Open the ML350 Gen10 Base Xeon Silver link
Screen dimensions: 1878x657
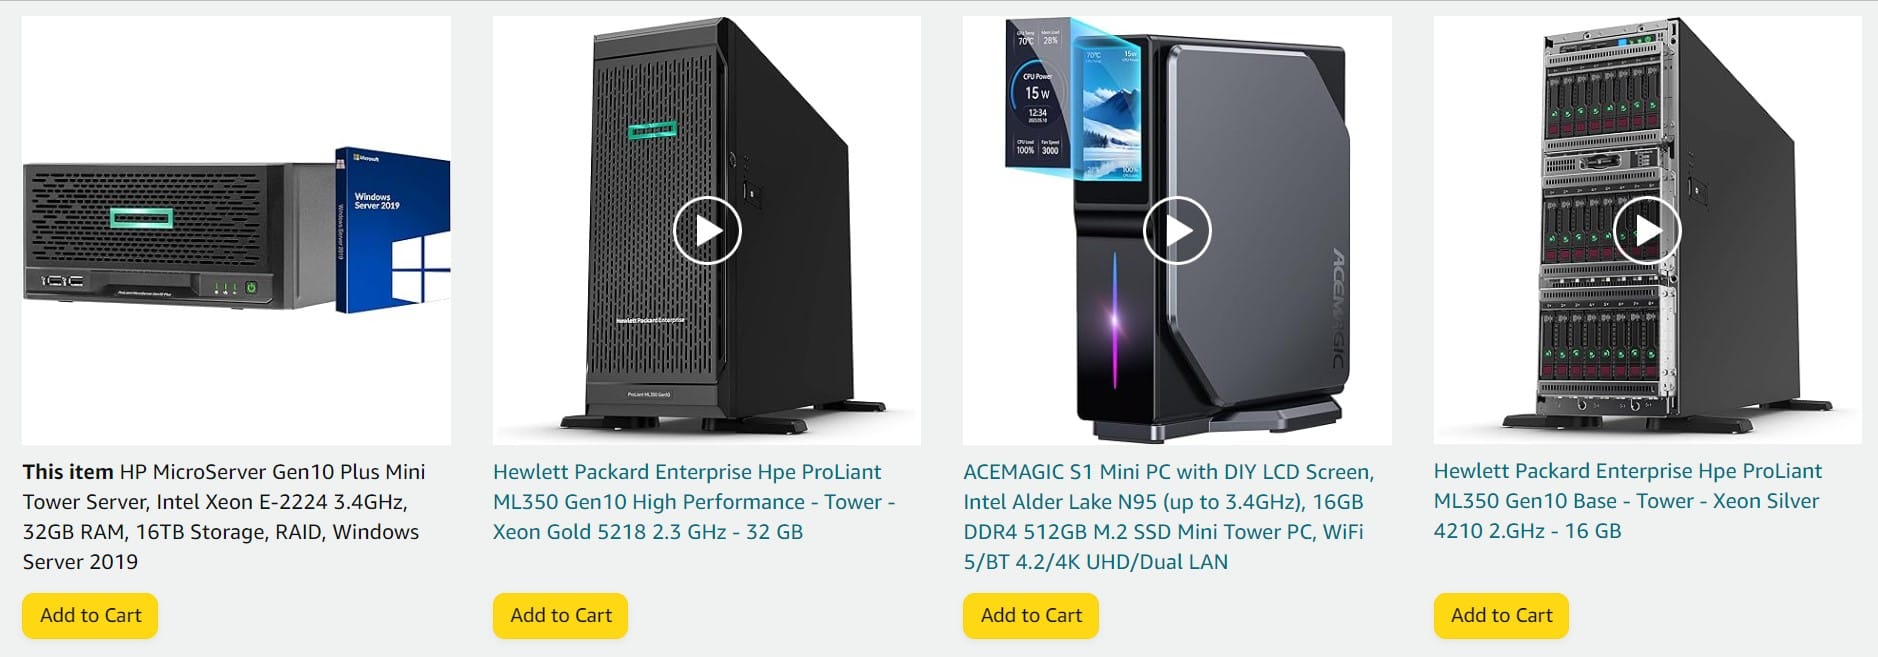[x=1628, y=501]
